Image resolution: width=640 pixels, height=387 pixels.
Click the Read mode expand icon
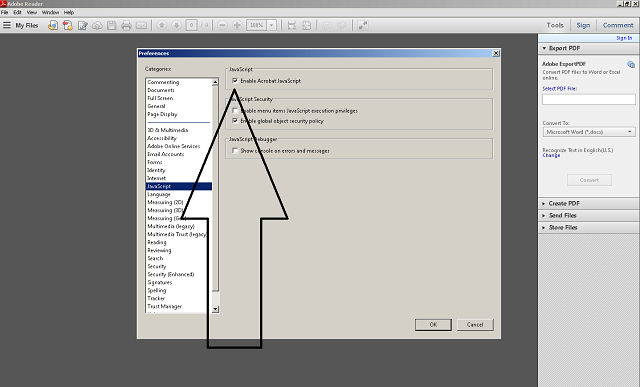tap(362, 25)
